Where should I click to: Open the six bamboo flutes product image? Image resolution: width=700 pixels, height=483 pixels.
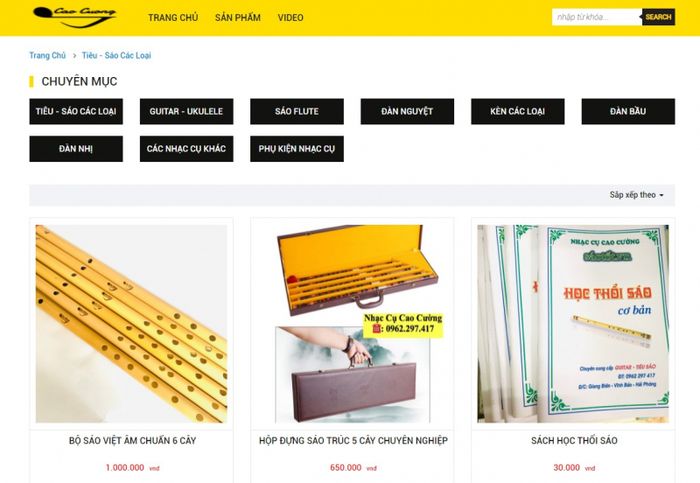(131, 324)
